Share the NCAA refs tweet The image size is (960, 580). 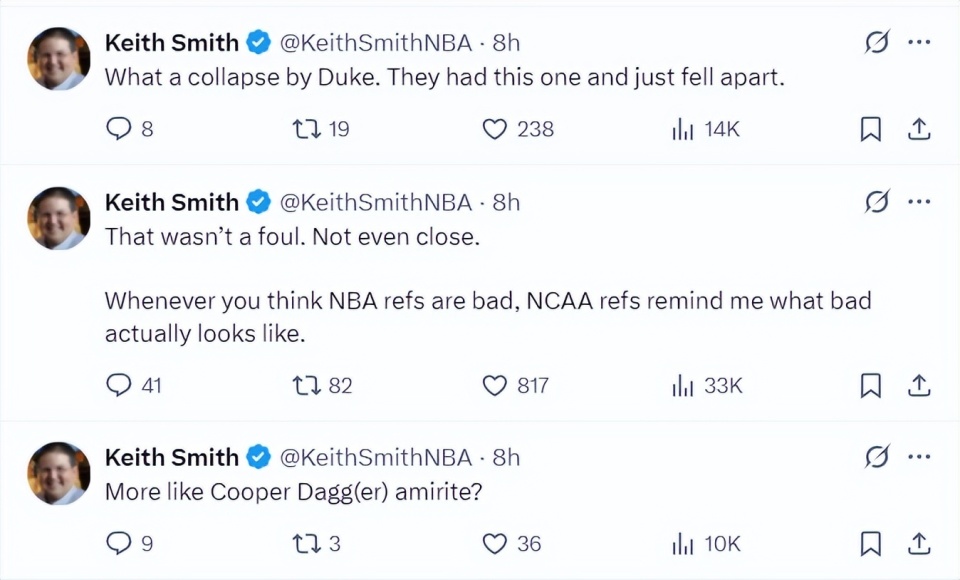tap(919, 385)
